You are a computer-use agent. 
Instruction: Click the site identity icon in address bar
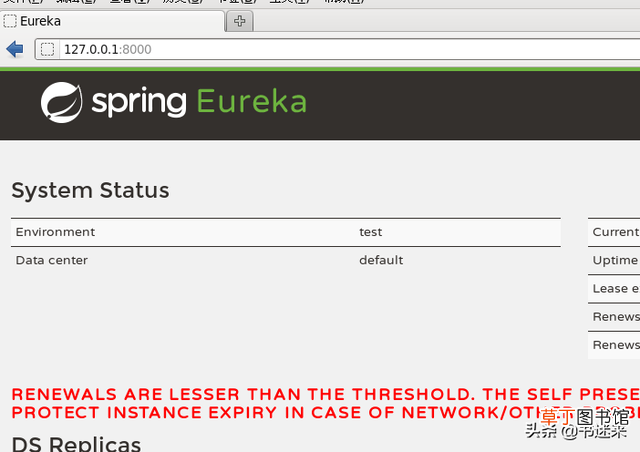tap(47, 49)
